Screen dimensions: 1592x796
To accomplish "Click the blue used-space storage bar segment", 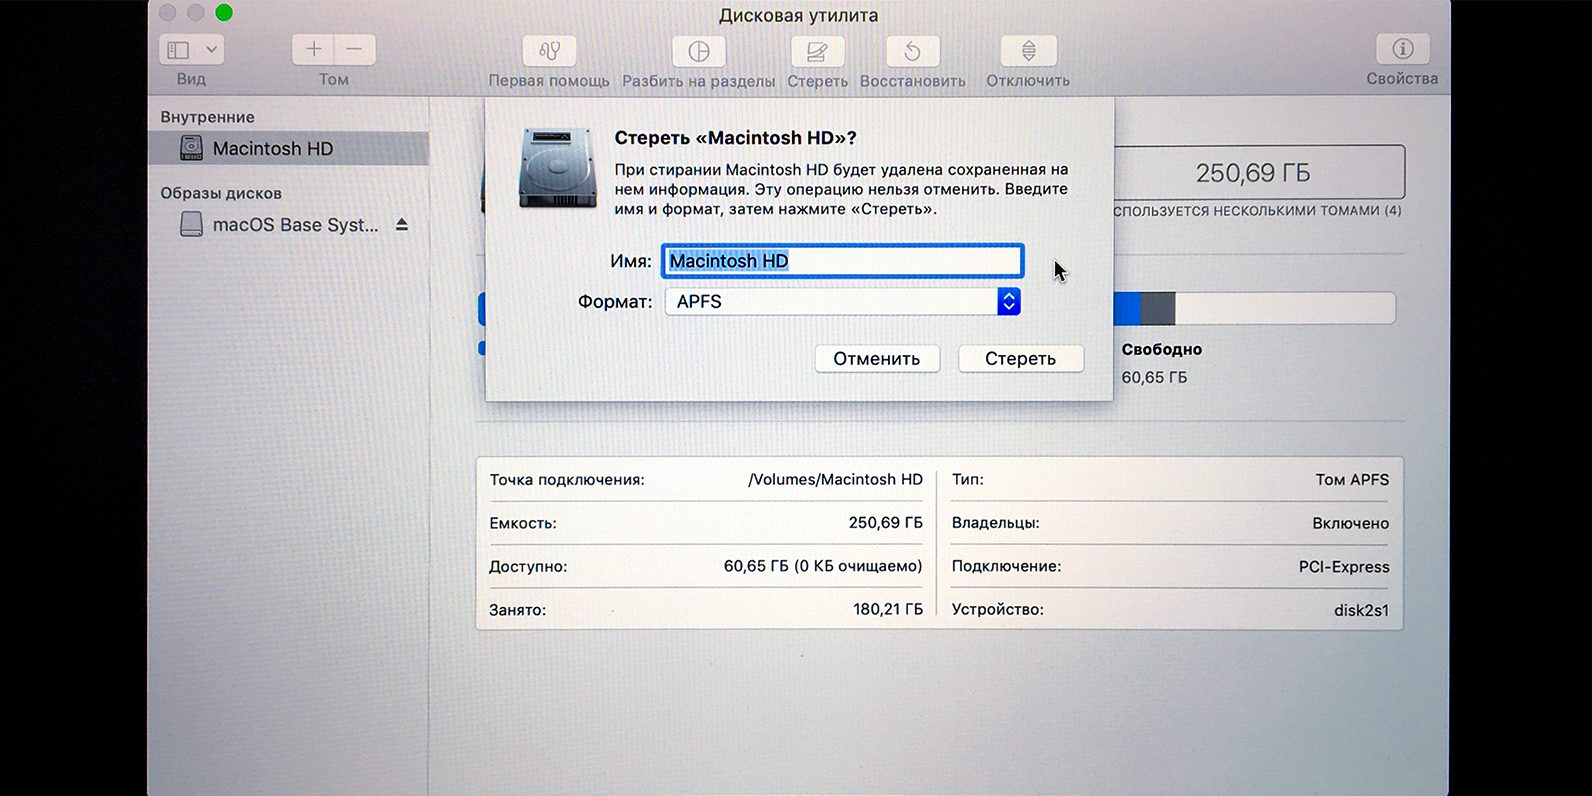I will point(1126,308).
